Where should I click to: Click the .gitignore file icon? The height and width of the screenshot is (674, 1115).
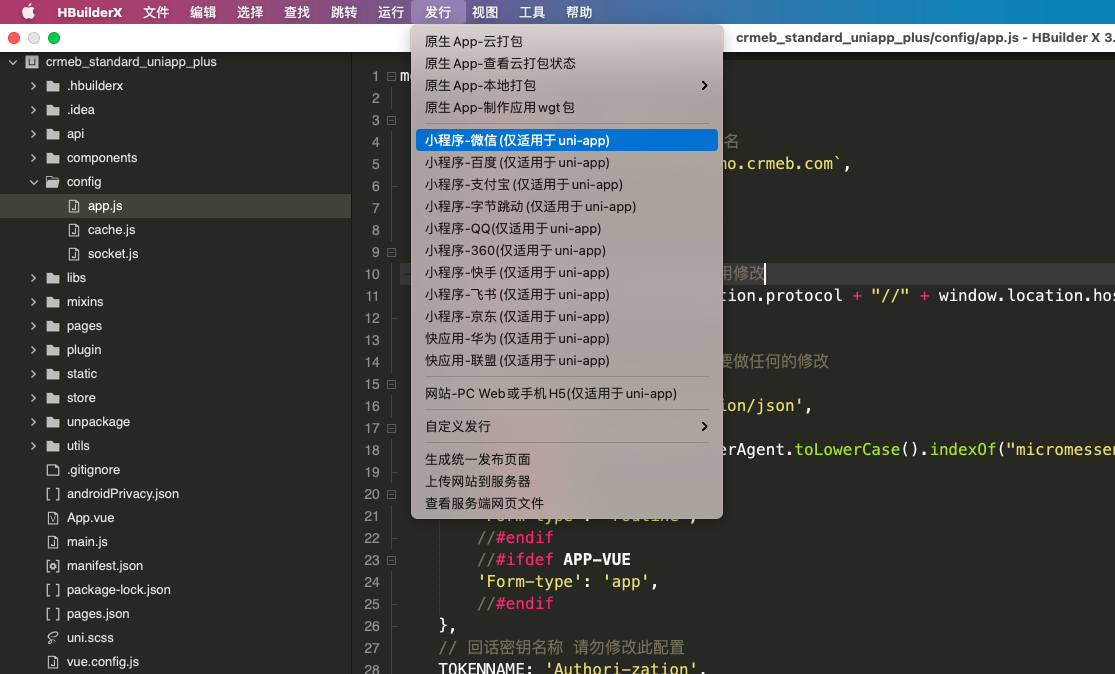pos(53,470)
